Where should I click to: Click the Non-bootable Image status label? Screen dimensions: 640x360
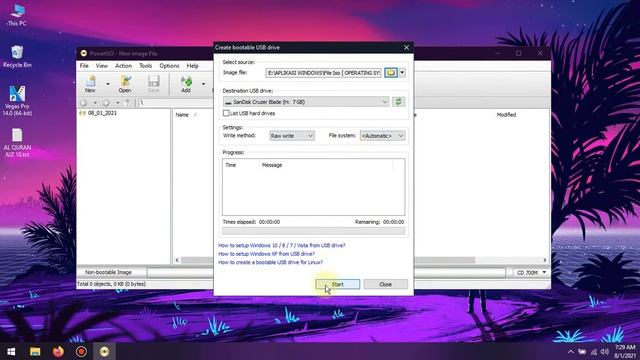[x=108, y=272]
